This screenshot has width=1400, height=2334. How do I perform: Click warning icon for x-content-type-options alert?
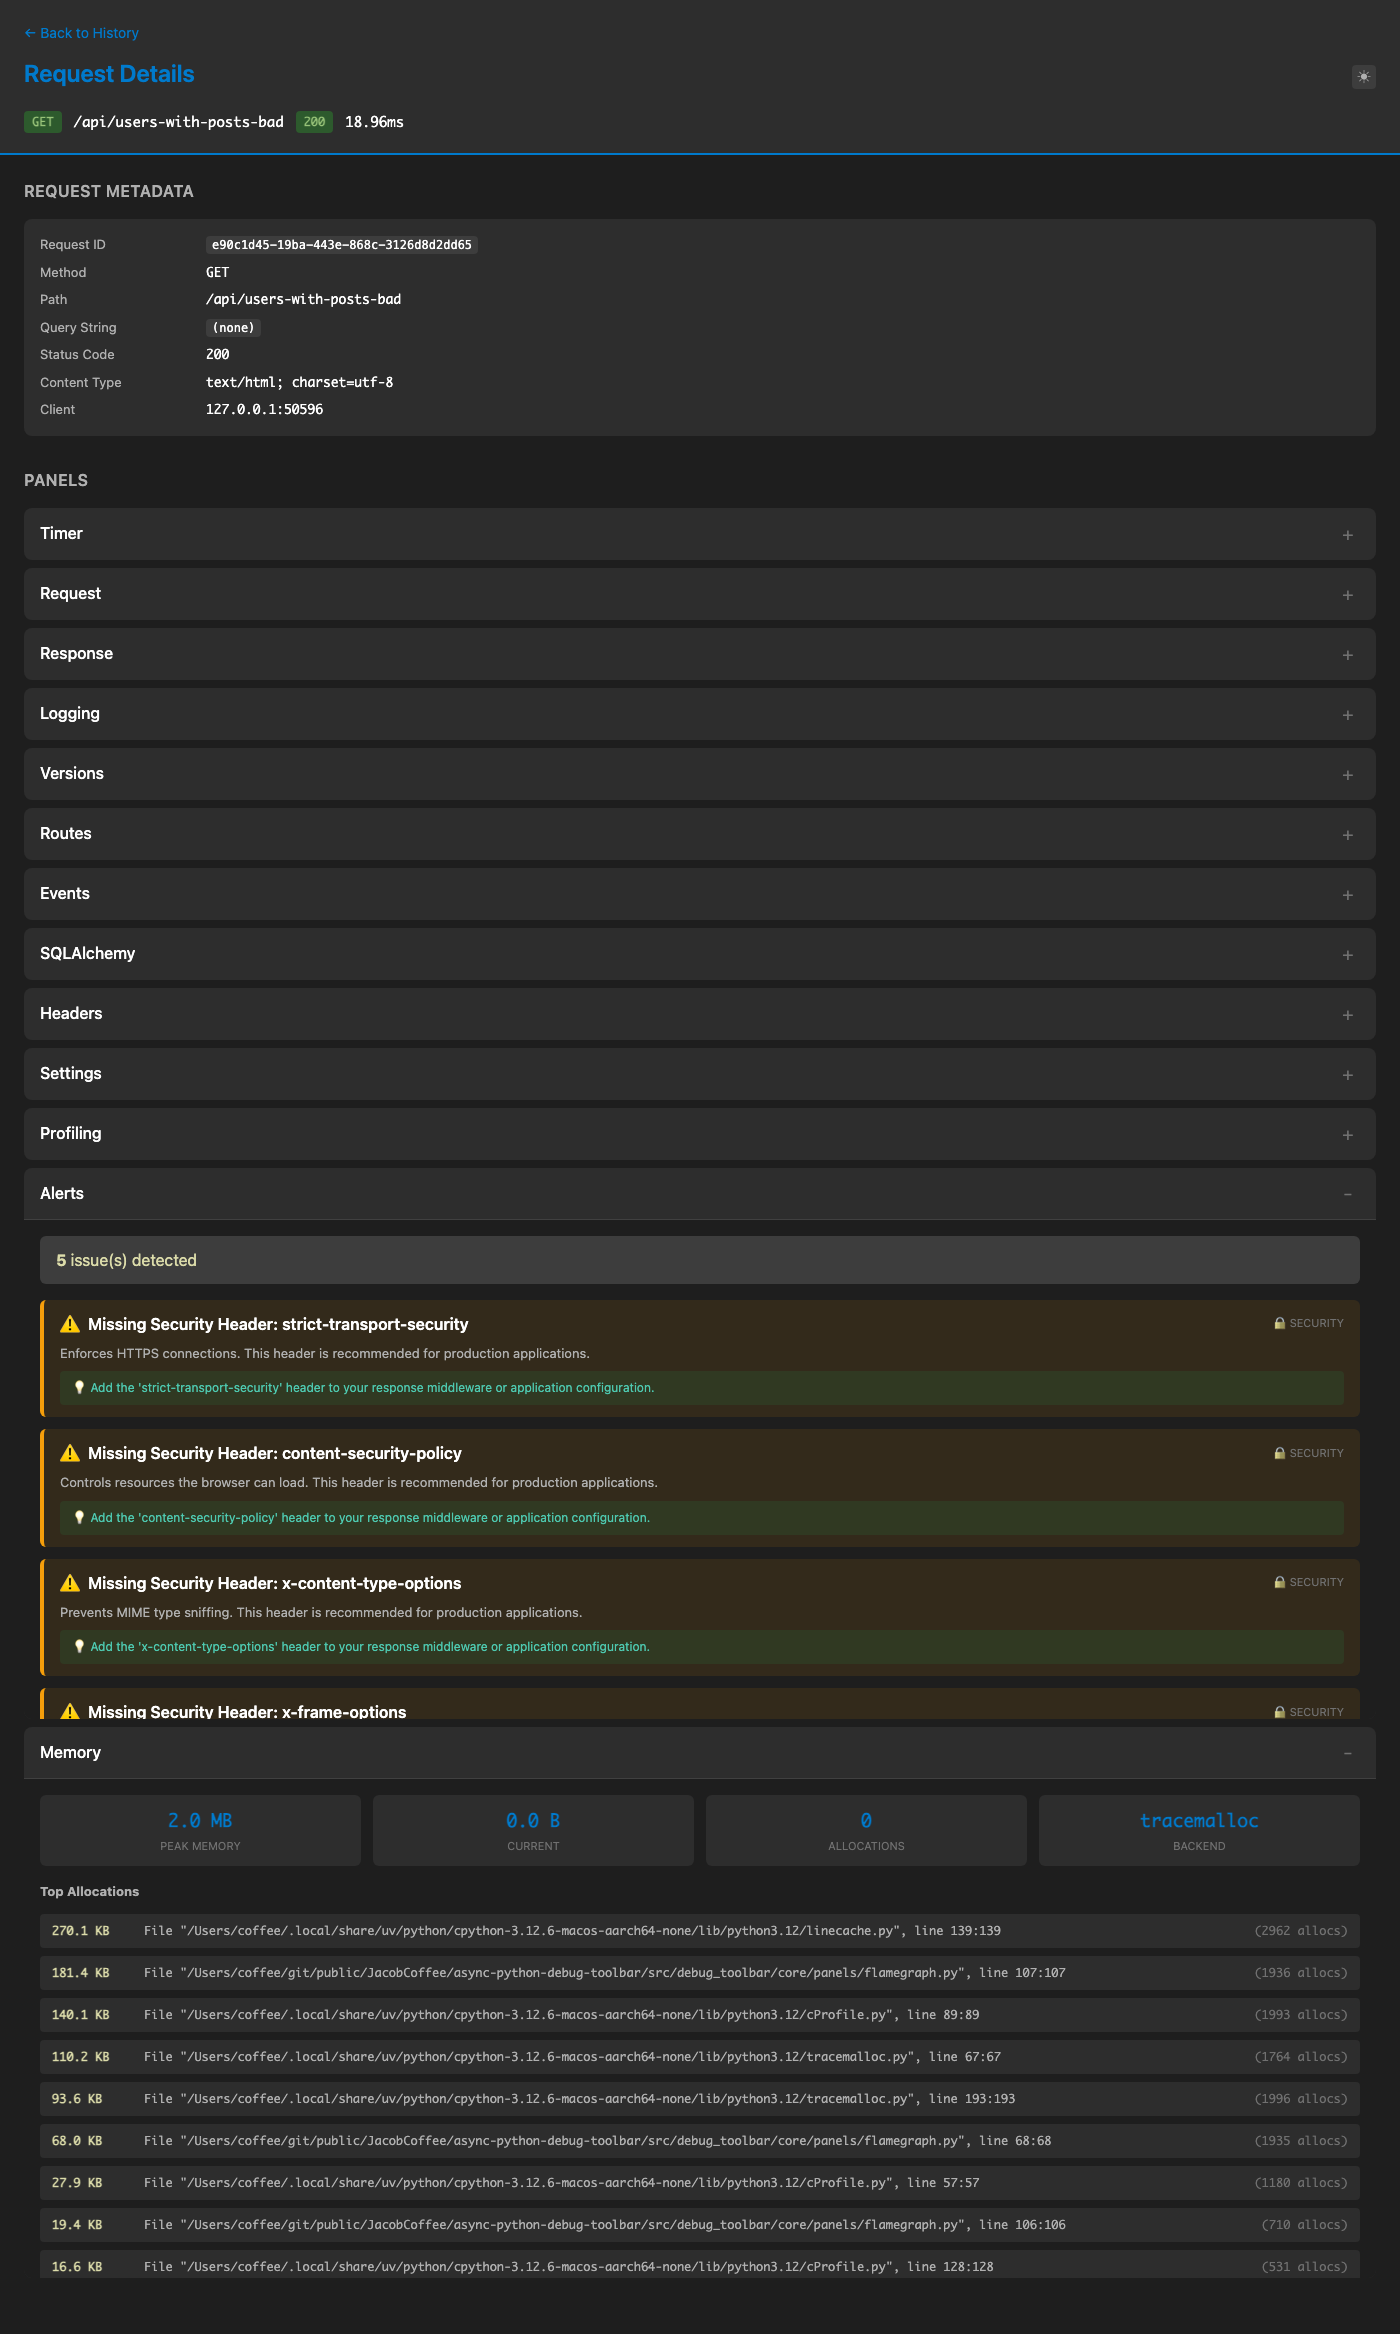coord(70,1583)
